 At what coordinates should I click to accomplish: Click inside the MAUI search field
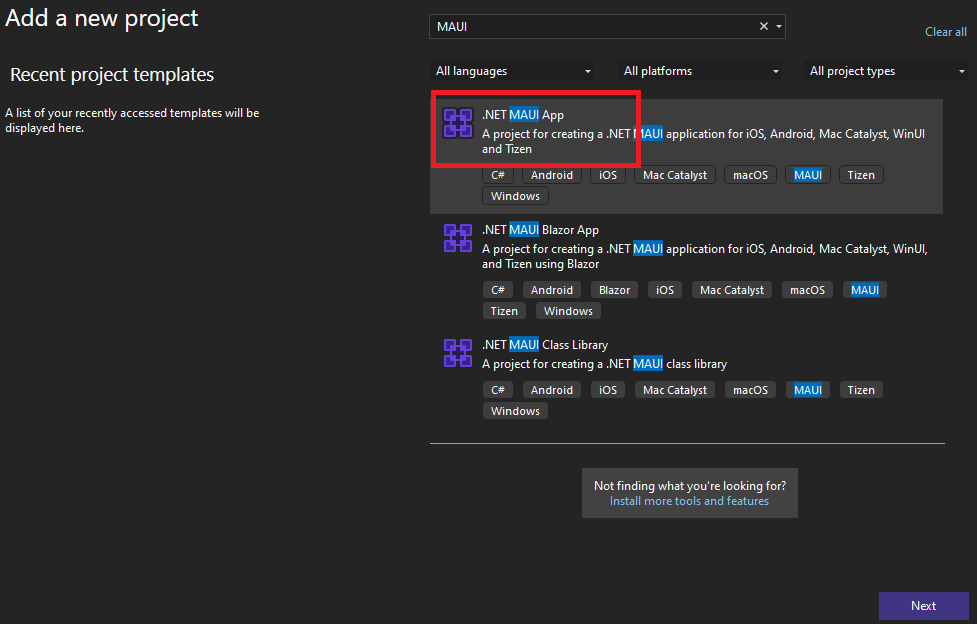(x=590, y=27)
